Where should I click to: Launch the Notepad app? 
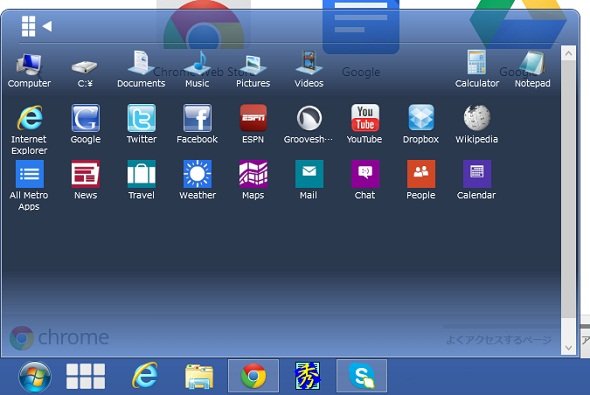pos(532,70)
